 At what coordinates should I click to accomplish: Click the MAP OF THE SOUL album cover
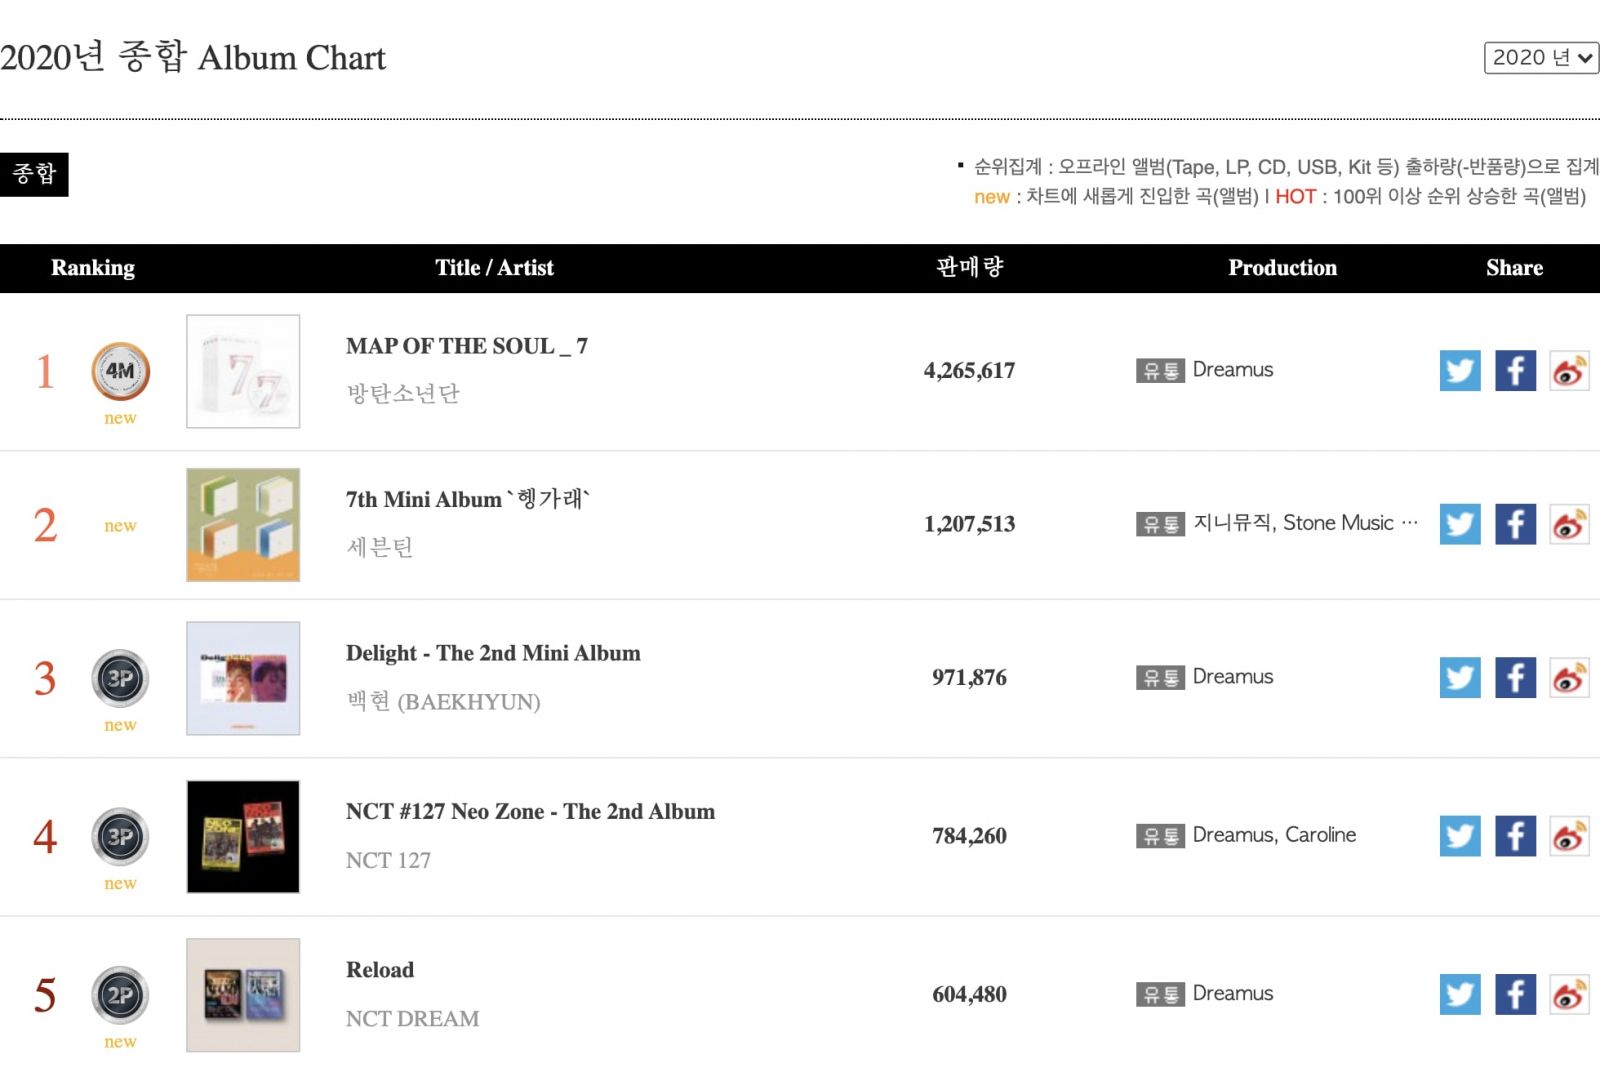click(243, 371)
